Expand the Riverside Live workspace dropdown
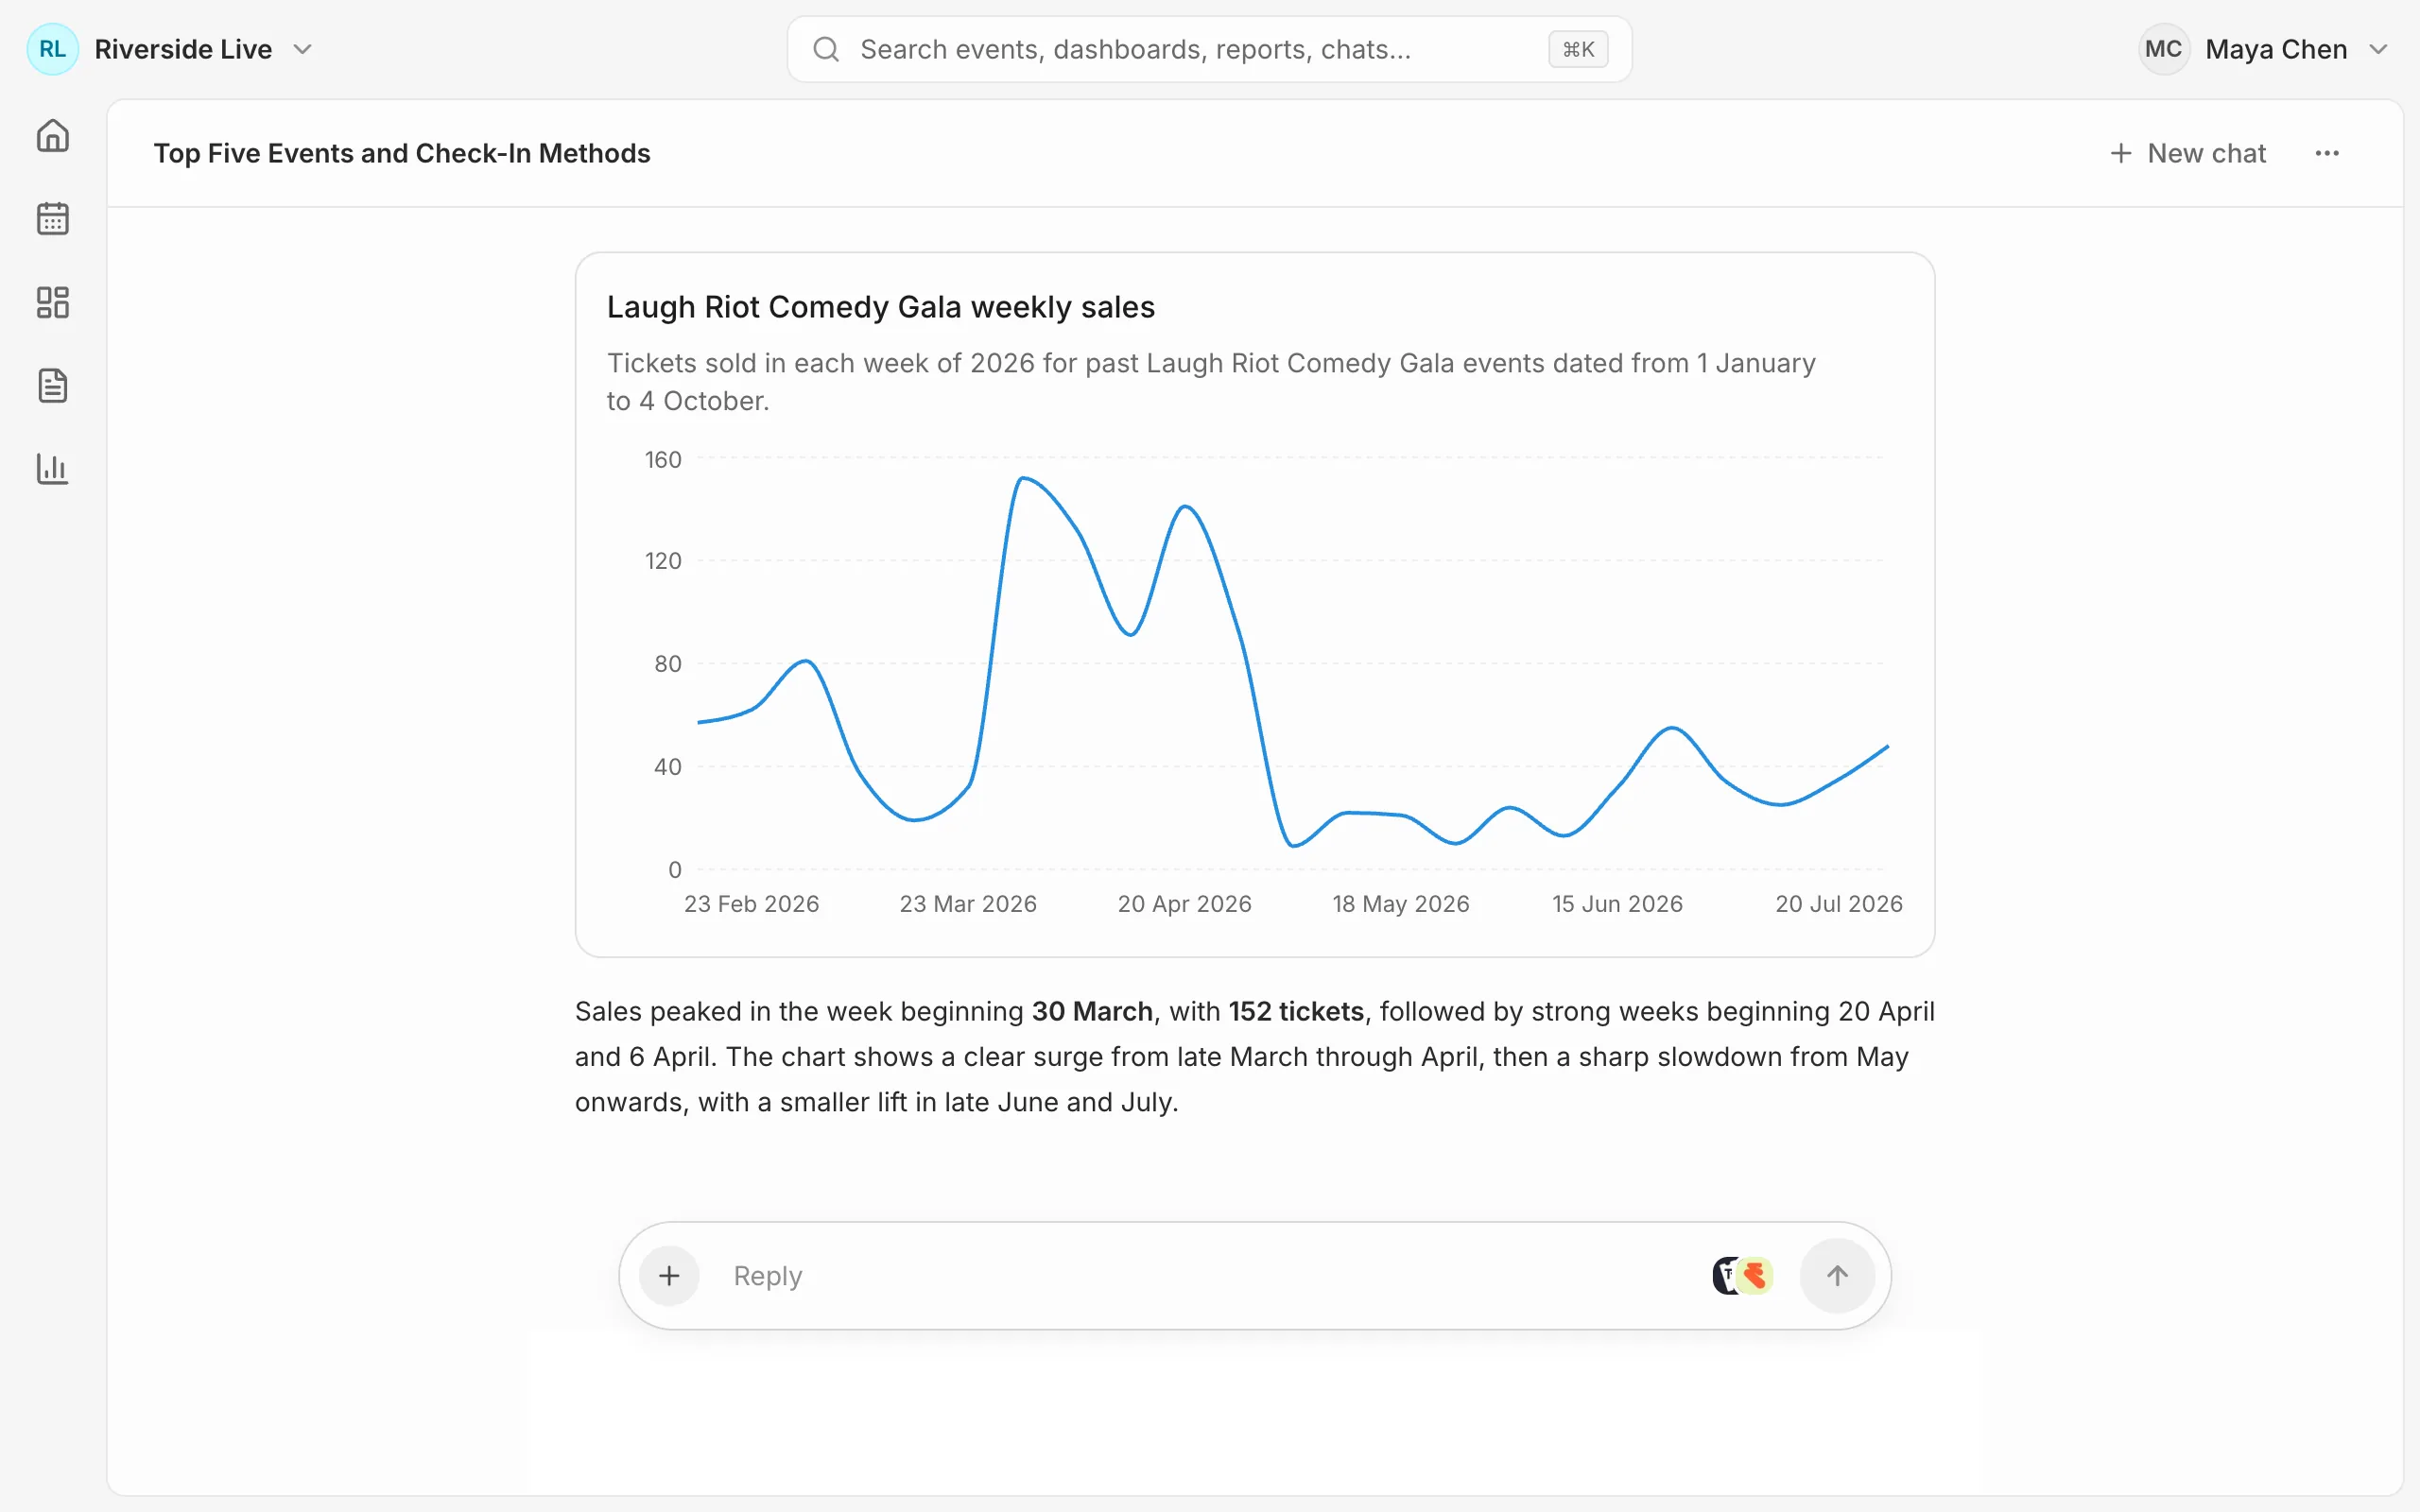The image size is (2420, 1512). (303, 49)
